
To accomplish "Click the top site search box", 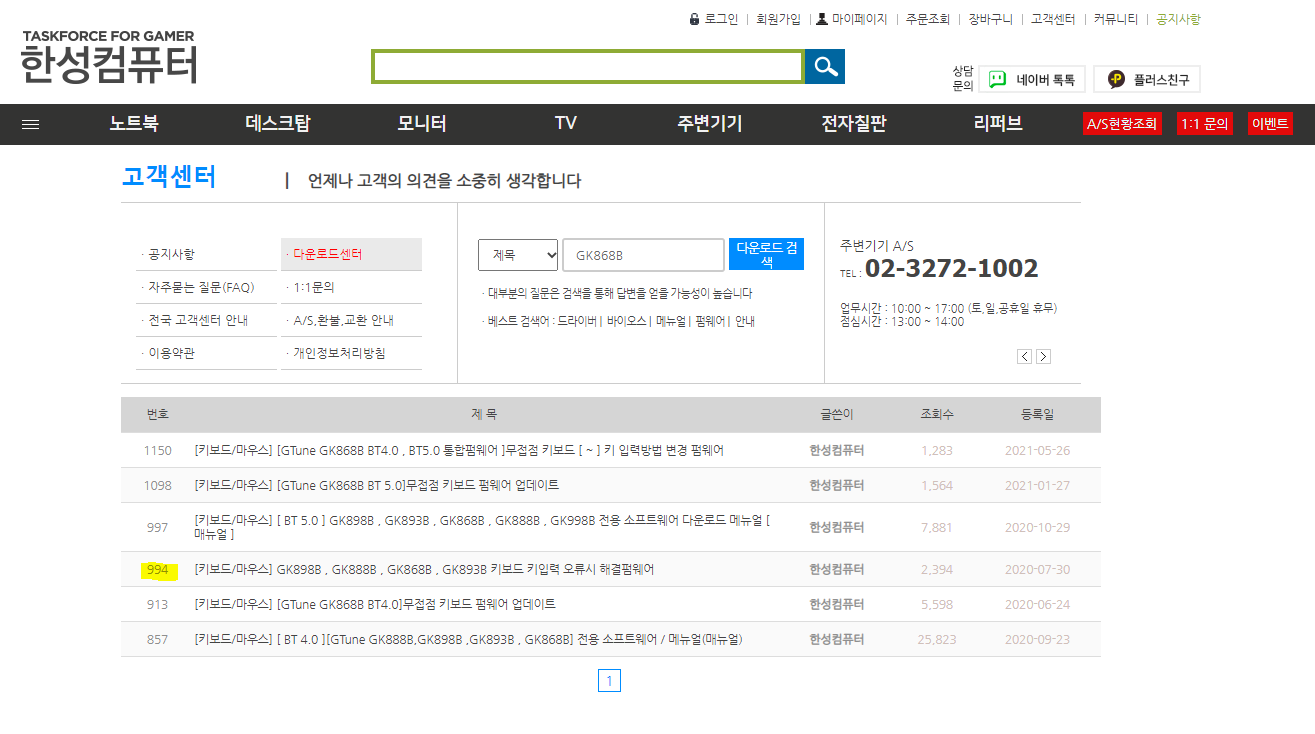I will point(588,67).
